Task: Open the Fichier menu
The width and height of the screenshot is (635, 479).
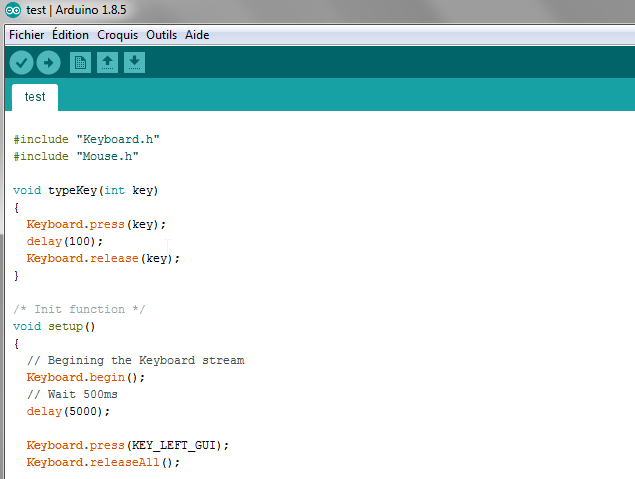Action: point(26,35)
